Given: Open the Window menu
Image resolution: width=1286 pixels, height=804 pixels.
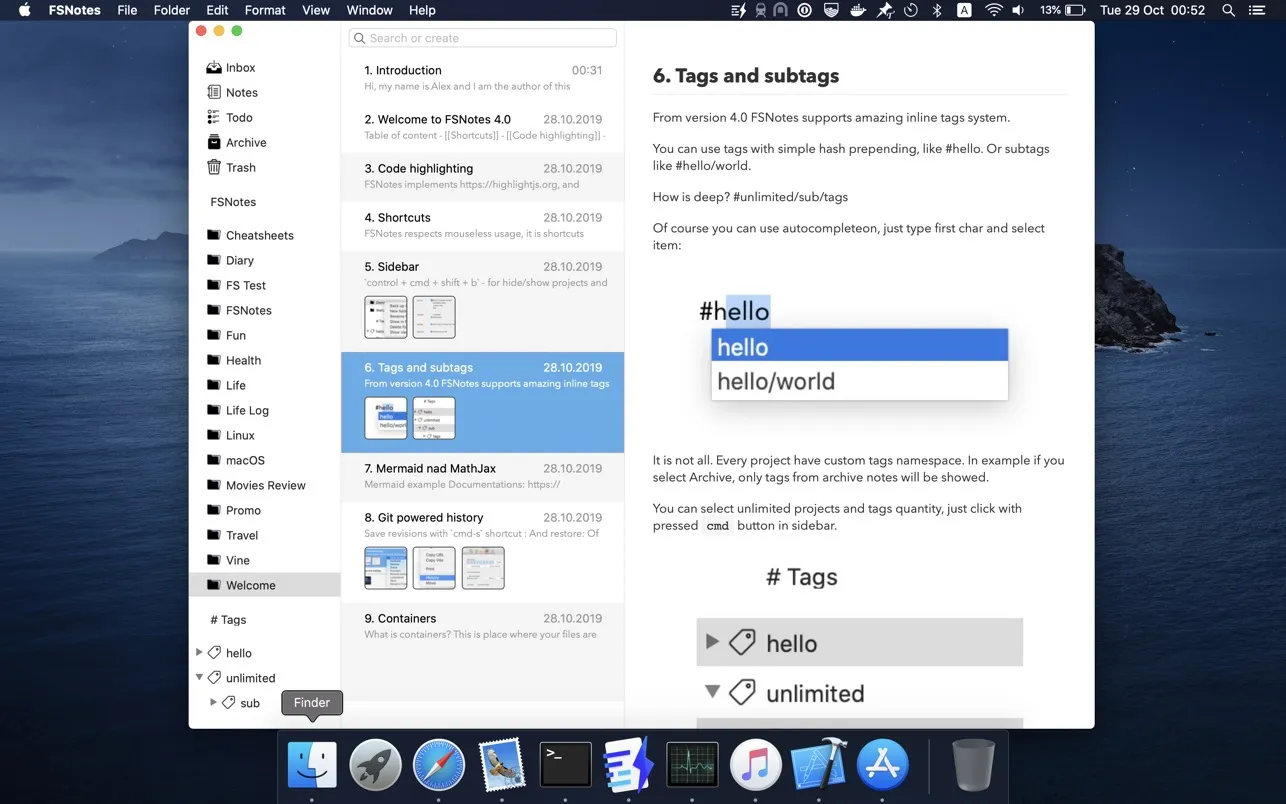Looking at the screenshot, I should tap(369, 10).
